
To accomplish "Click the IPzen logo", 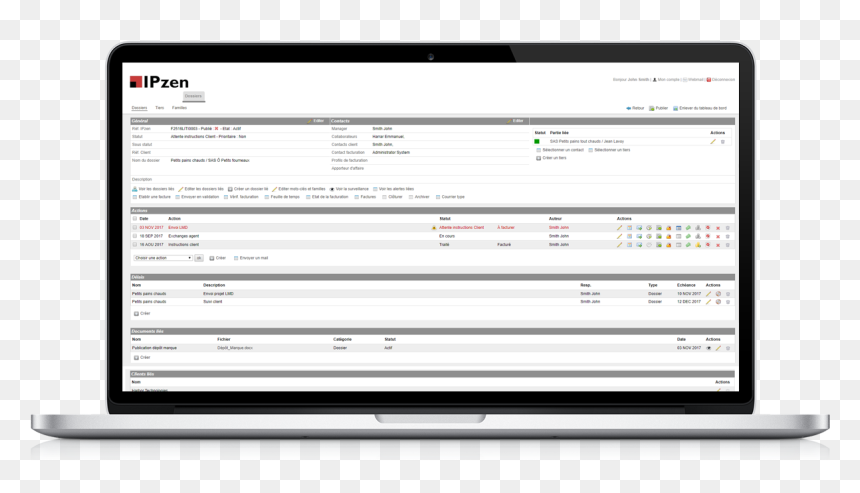I will point(159,82).
